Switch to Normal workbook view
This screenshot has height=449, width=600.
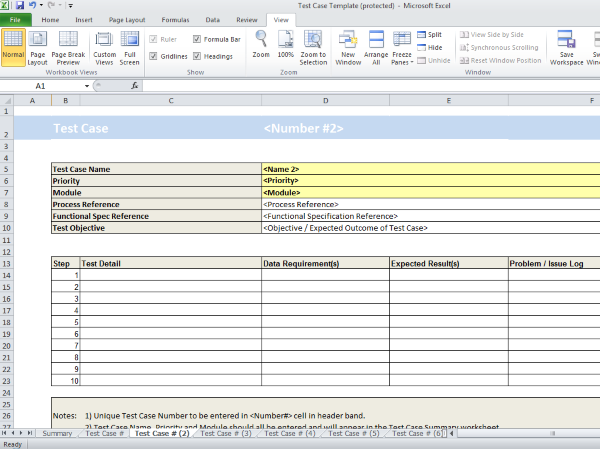click(x=13, y=47)
